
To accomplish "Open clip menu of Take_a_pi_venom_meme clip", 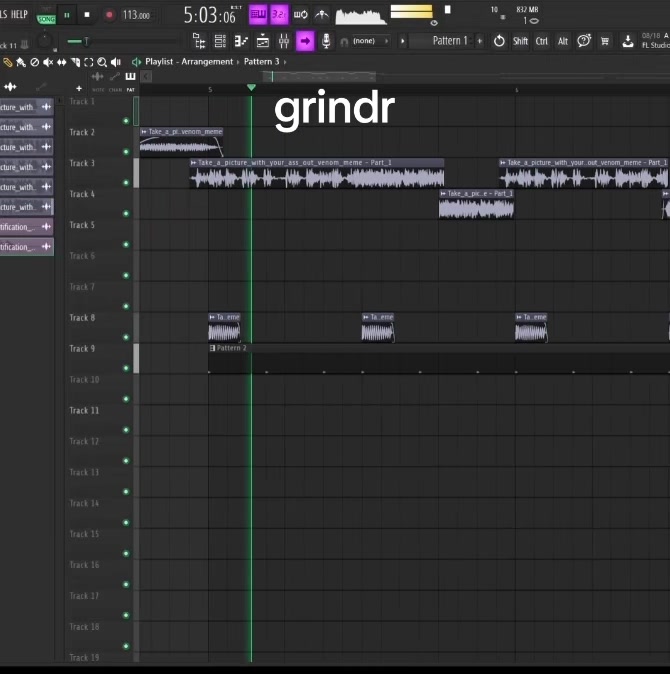I will click(144, 132).
